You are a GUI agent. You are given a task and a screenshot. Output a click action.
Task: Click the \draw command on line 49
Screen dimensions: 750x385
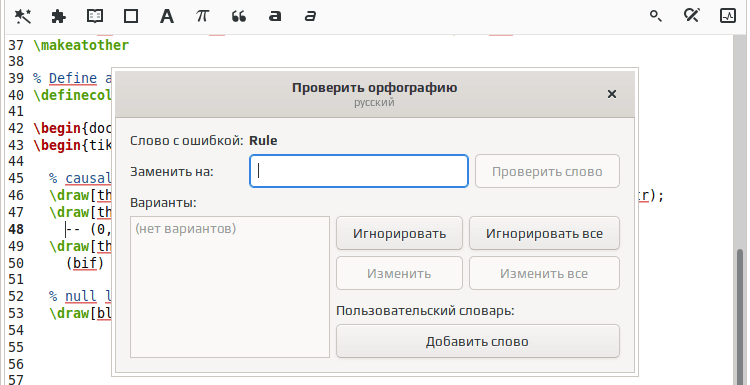(69, 246)
